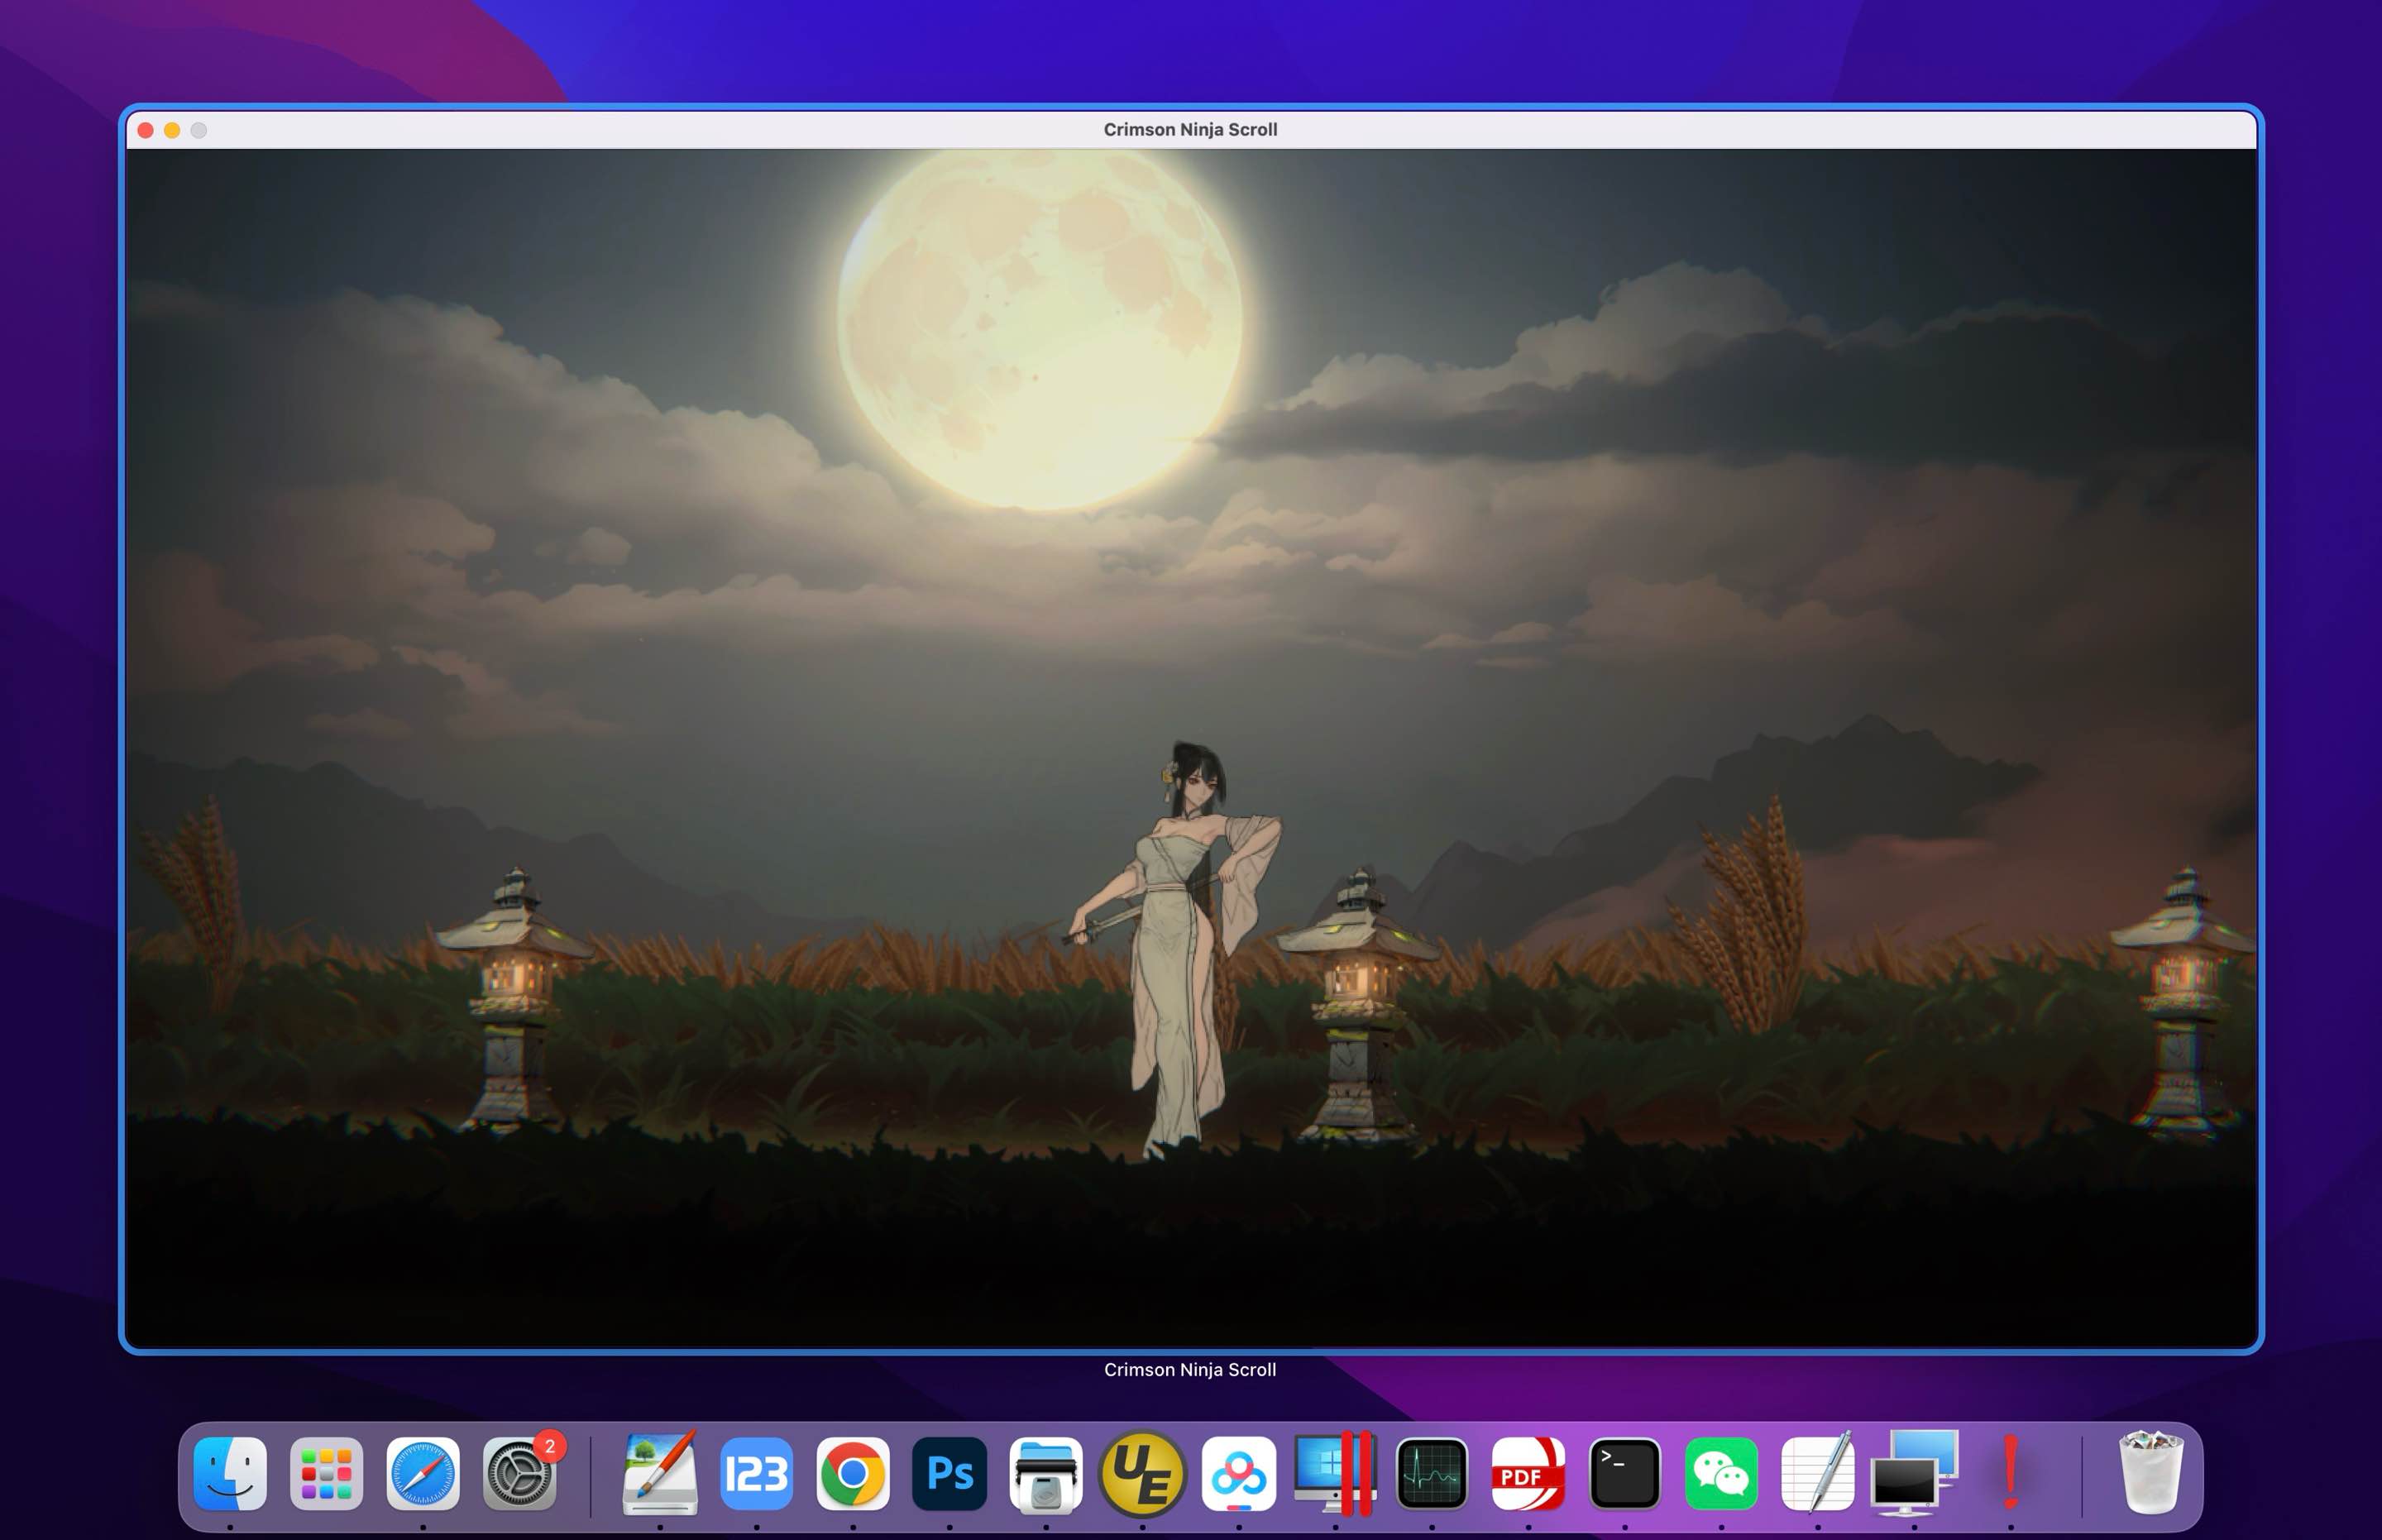Open TextEdit from the Dock
The width and height of the screenshot is (2382, 1540).
pyautogui.click(x=1818, y=1474)
